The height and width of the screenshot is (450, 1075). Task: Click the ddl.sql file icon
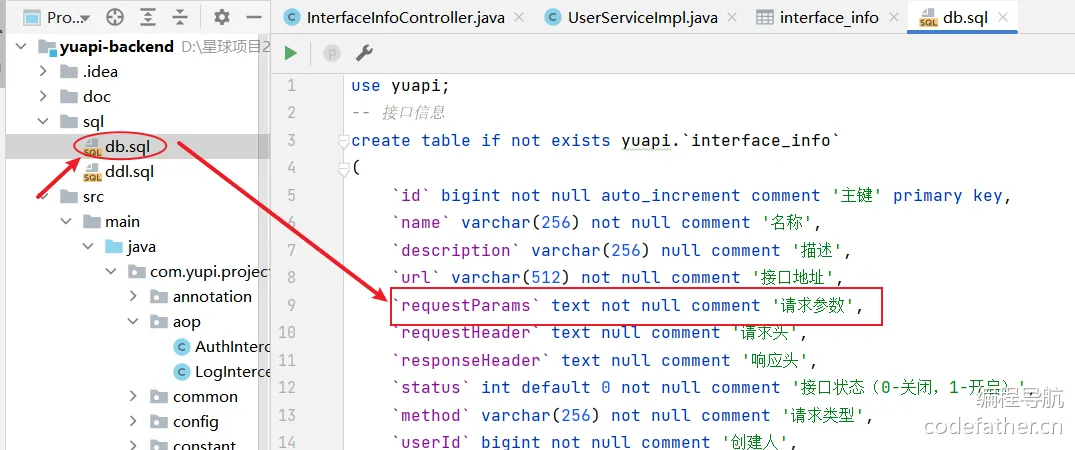92,172
